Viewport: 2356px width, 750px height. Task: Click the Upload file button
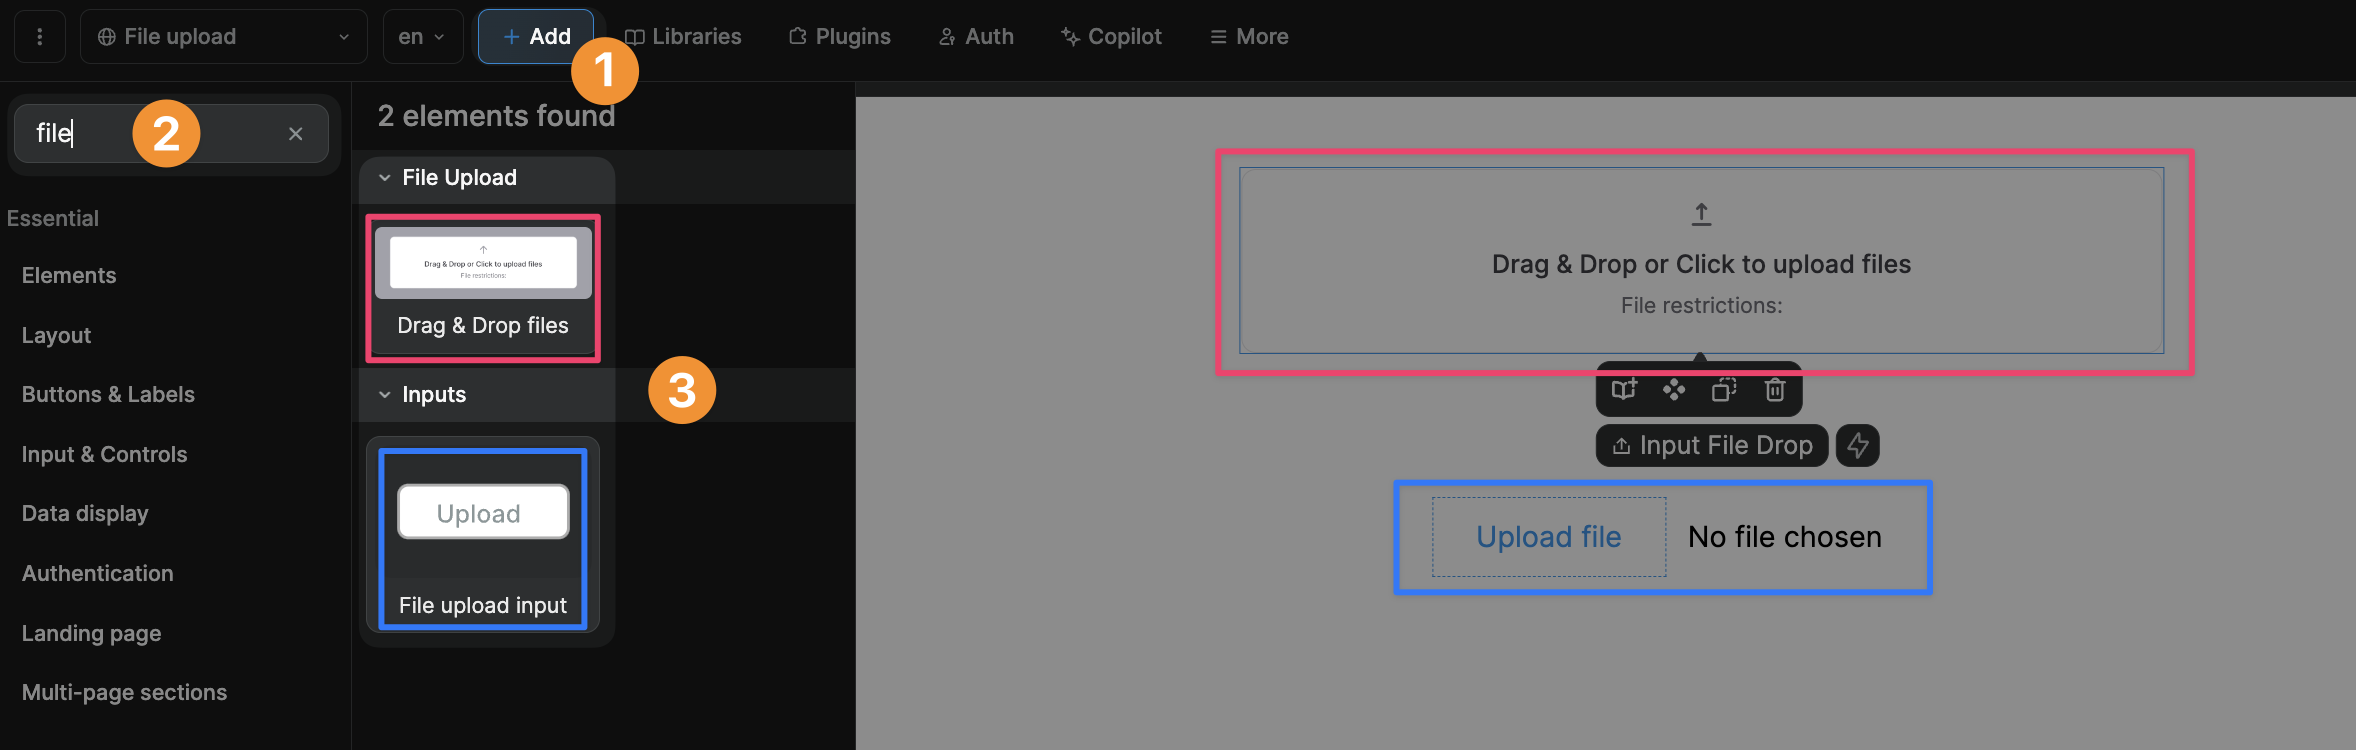[x=1549, y=537]
